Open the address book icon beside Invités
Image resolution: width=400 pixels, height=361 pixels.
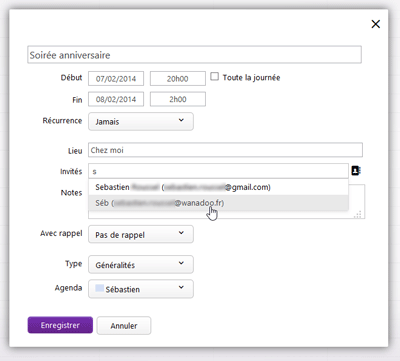click(356, 171)
